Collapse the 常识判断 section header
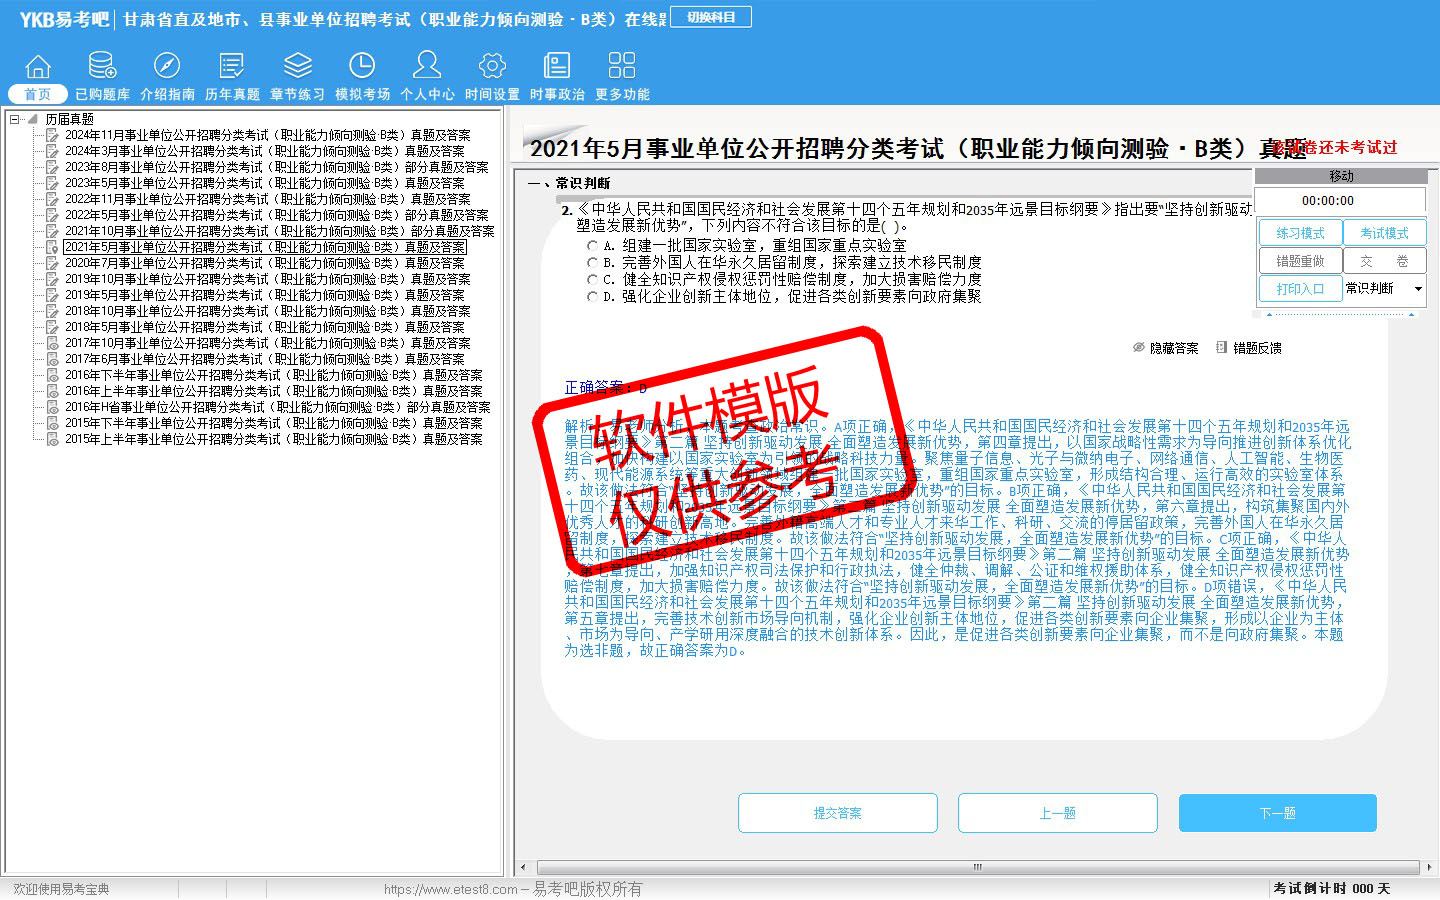1440x900 pixels. [x=570, y=183]
